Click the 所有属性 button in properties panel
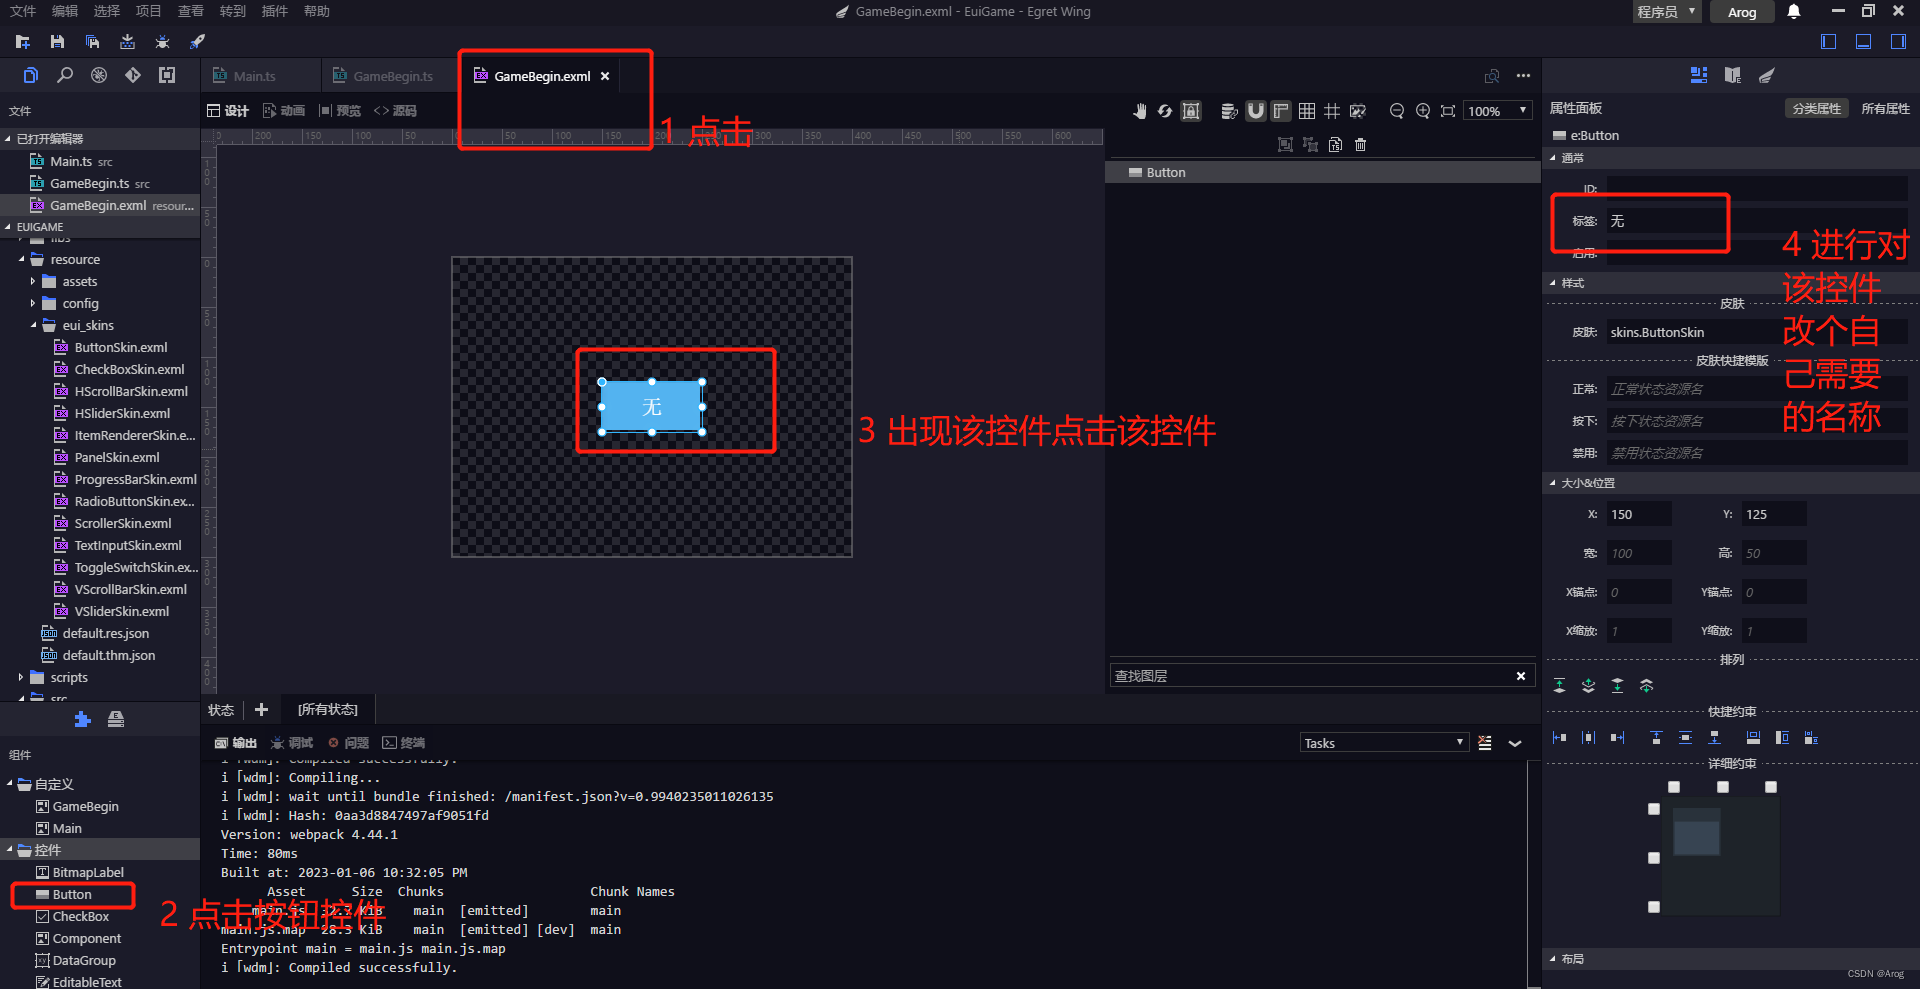This screenshot has width=1920, height=989. pyautogui.click(x=1885, y=107)
